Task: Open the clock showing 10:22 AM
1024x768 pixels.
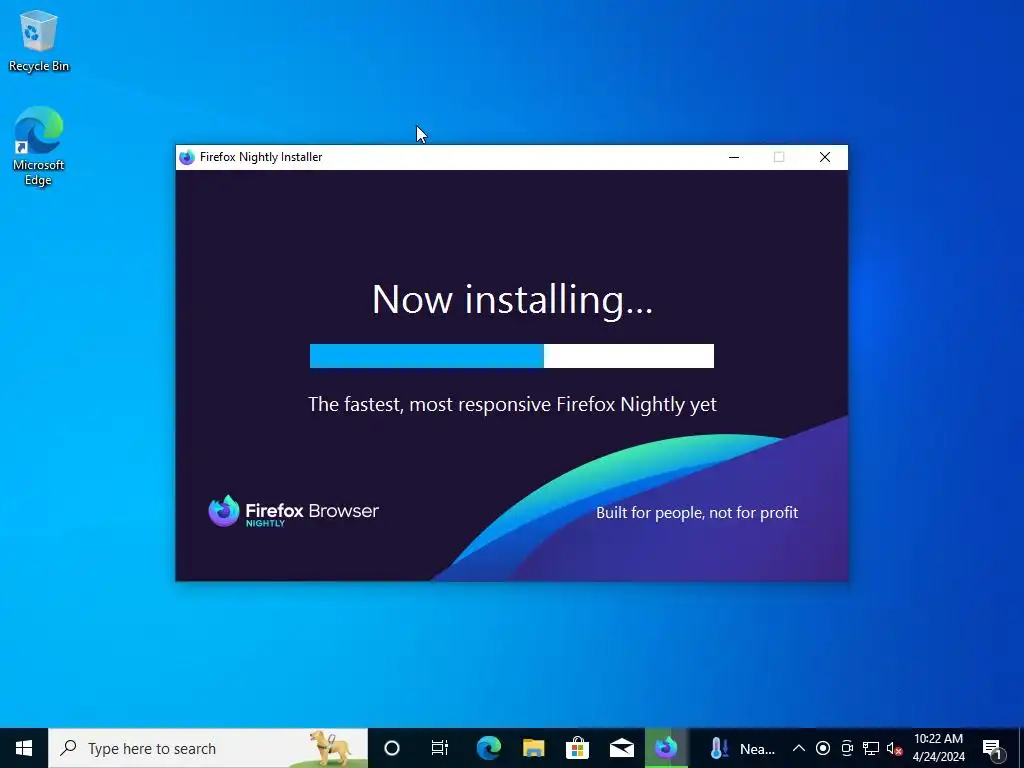Action: click(x=938, y=748)
